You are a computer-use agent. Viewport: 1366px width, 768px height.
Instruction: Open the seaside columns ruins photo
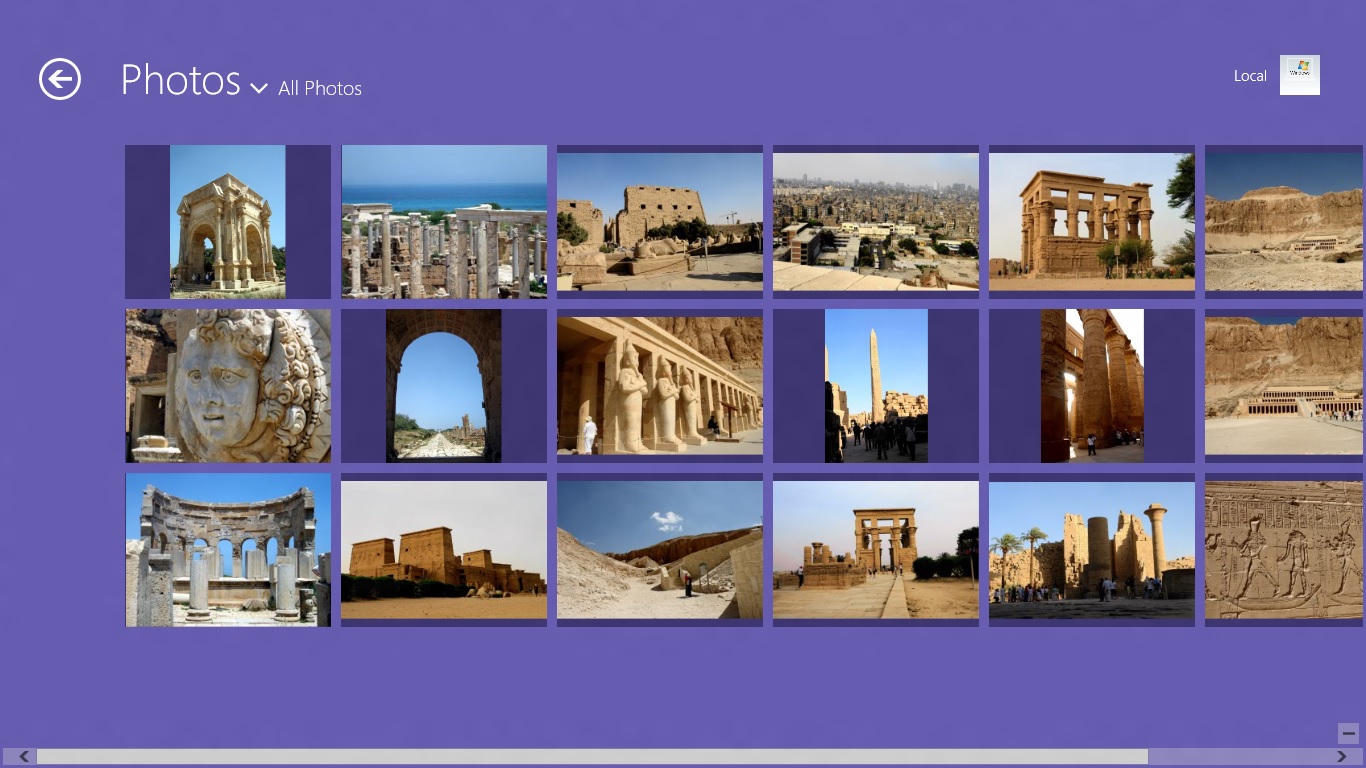click(x=444, y=222)
